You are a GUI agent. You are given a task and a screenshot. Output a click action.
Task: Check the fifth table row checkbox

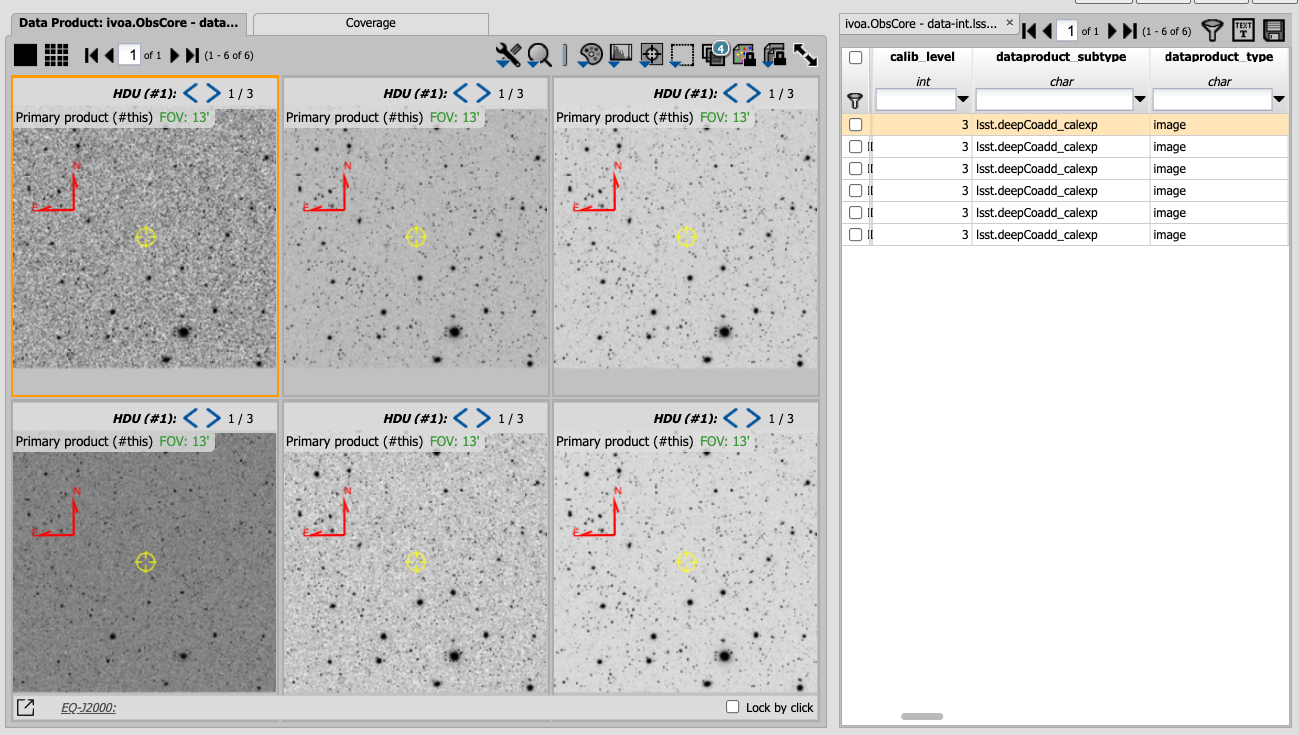855,213
